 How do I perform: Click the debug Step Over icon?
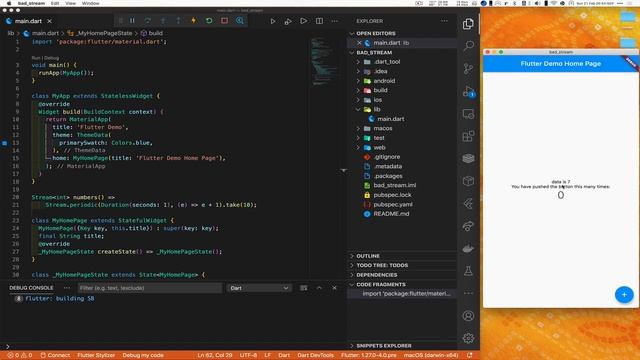point(148,20)
